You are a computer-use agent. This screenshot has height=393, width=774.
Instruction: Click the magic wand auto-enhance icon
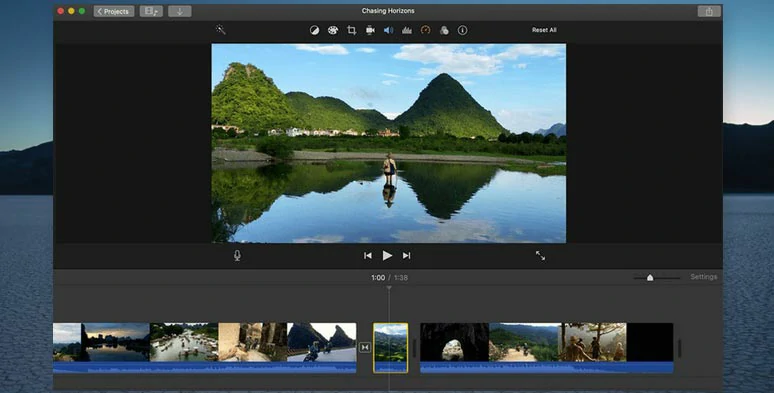click(221, 30)
